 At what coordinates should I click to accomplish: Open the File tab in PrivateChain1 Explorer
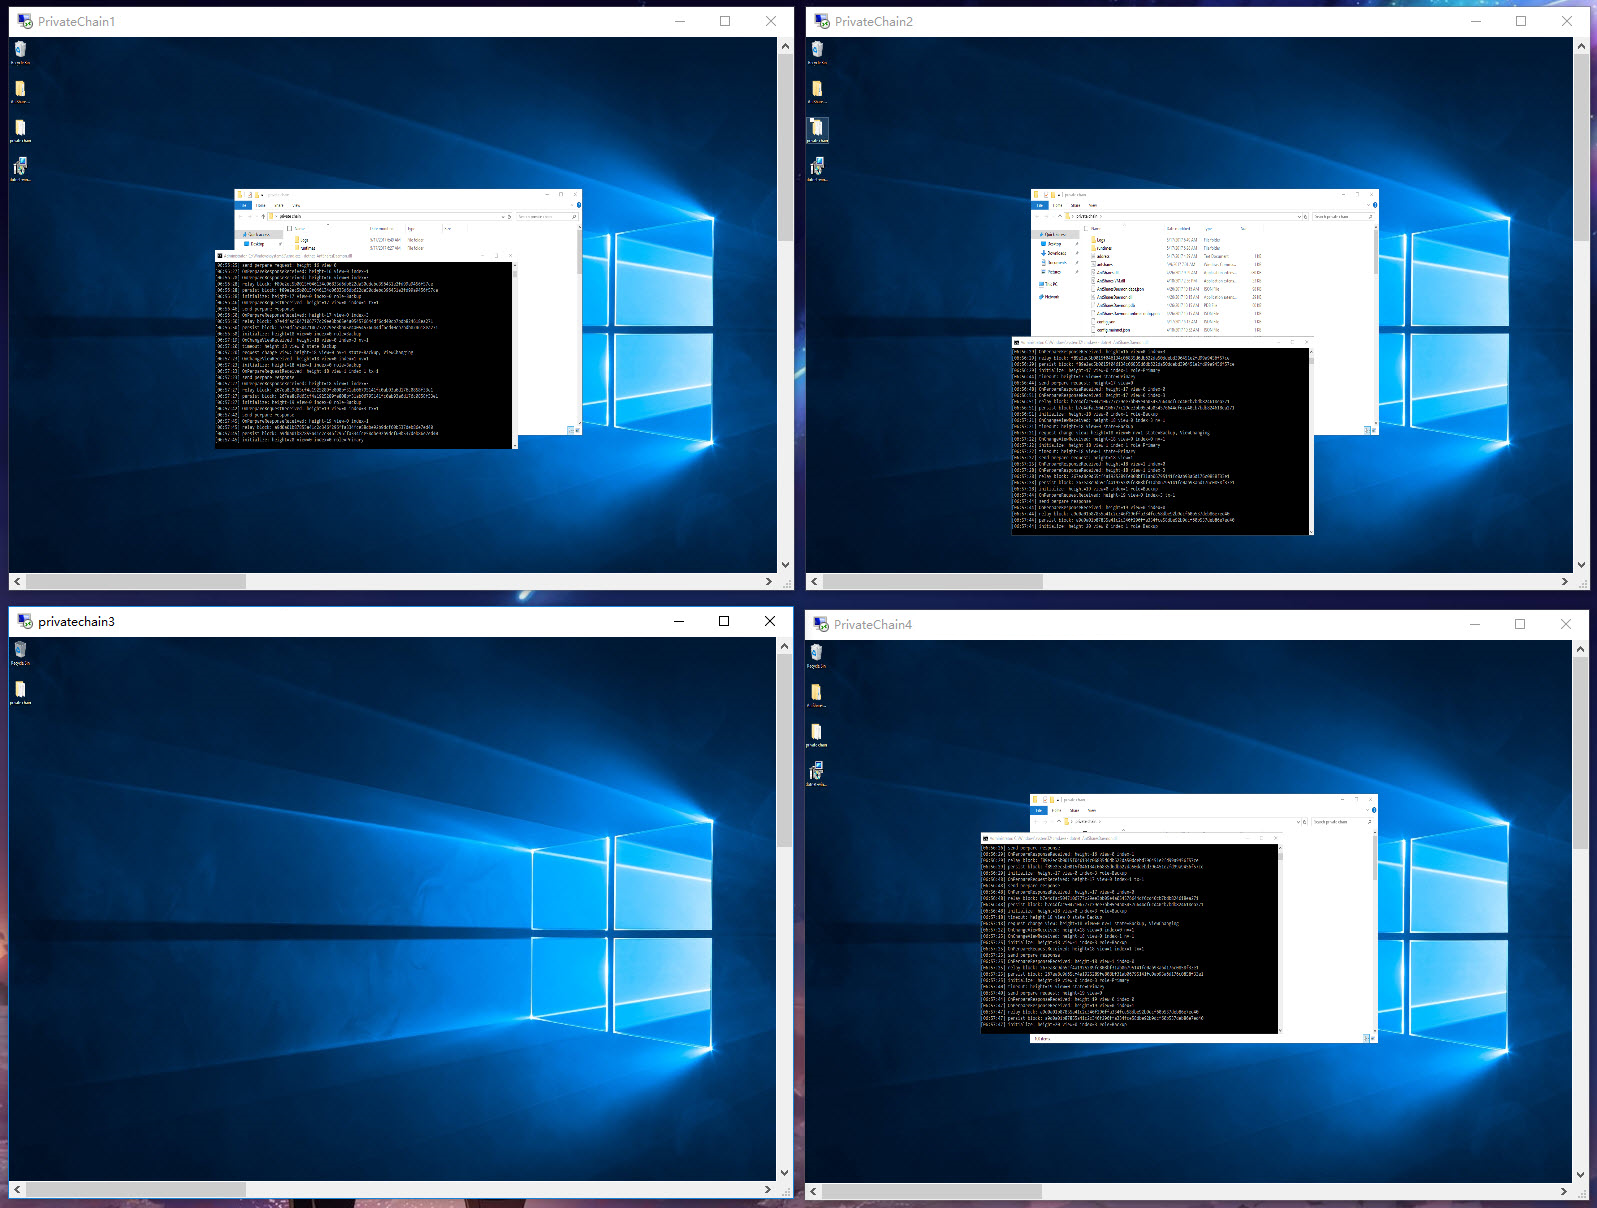(x=244, y=205)
